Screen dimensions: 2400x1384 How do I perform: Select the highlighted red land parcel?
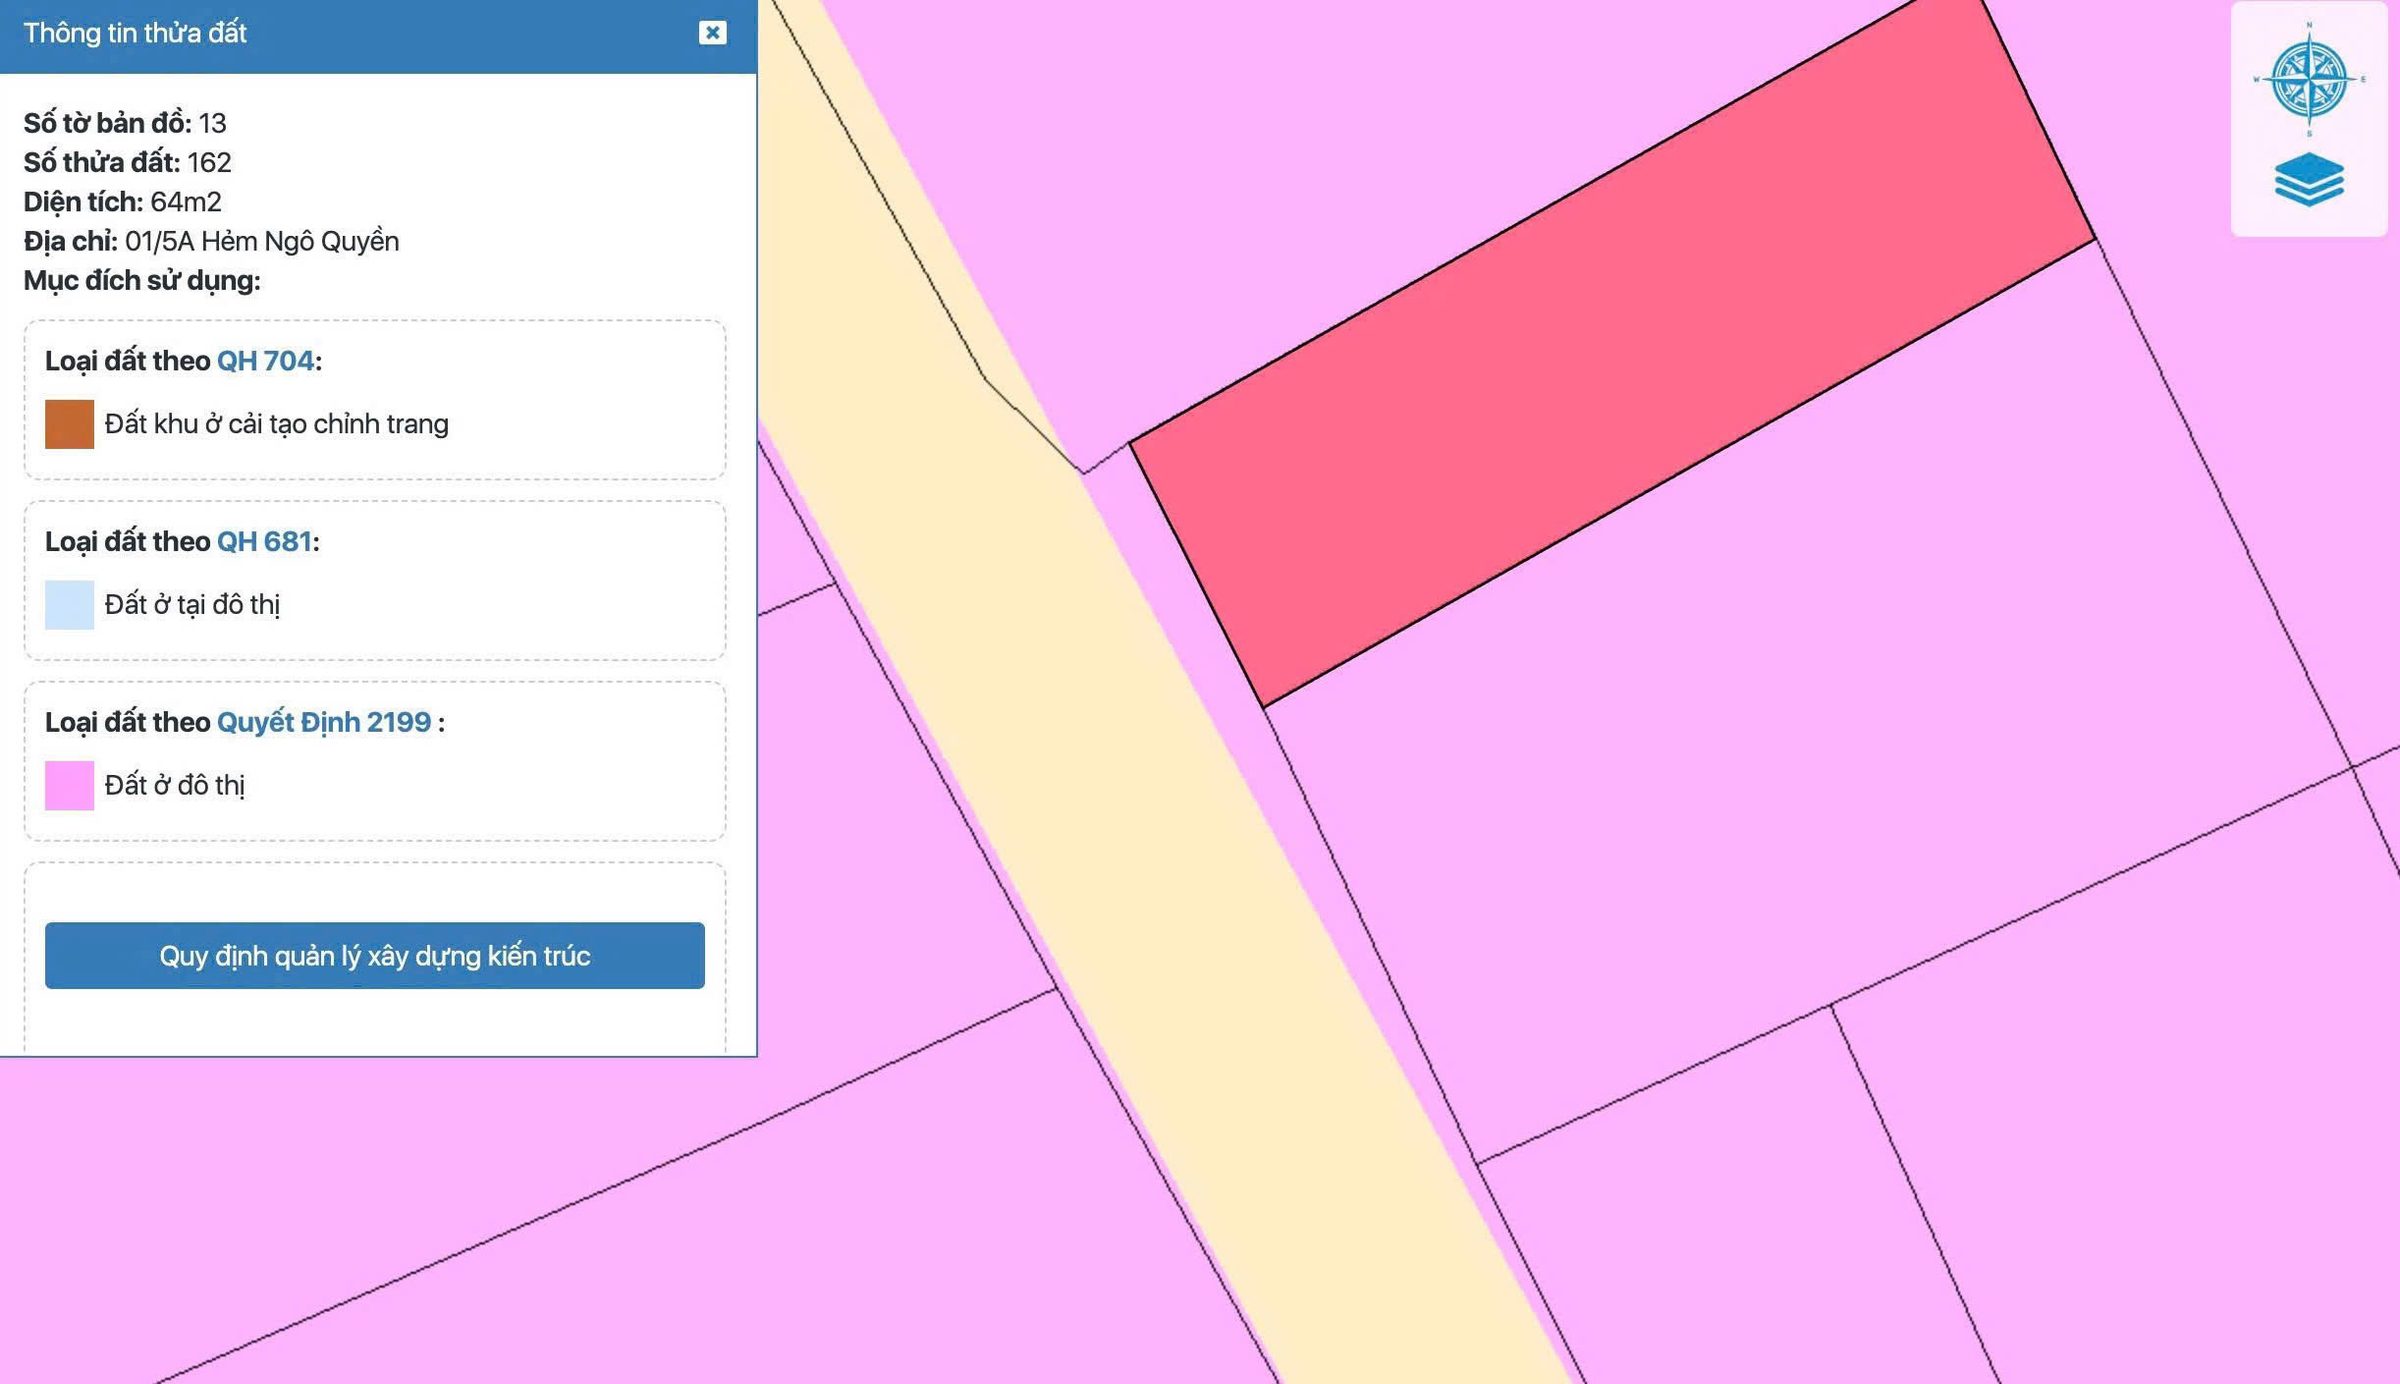1610,355
